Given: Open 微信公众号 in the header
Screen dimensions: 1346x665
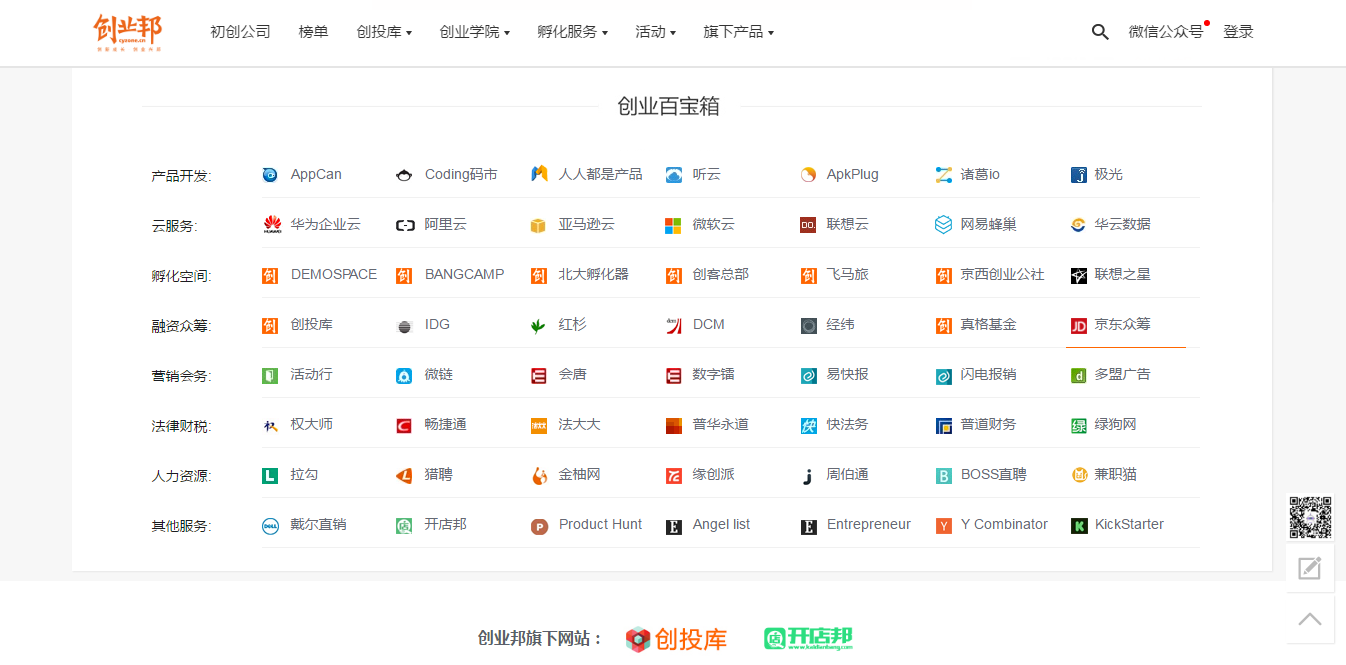Looking at the screenshot, I should click(1166, 32).
